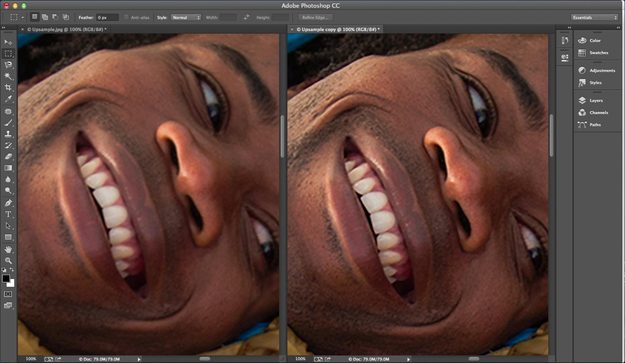
Task: Select the Rectangular Marquee tool in toolbox
Action: [8, 54]
